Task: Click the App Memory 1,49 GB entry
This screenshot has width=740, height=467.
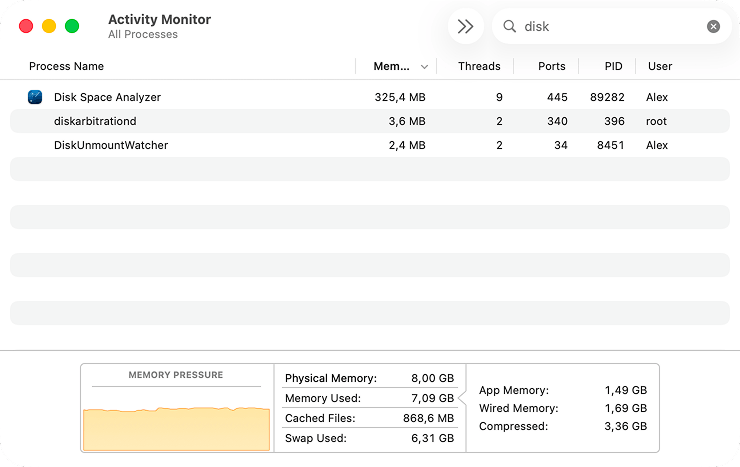Action: click(563, 390)
